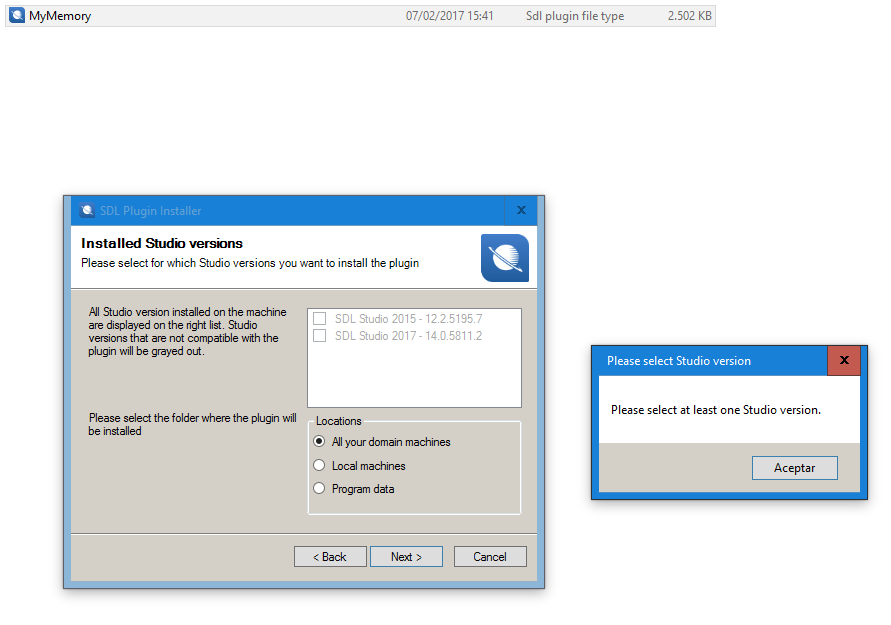This screenshot has height=625, width=891.
Task: Click the SDL Plugin Installer title bar icon
Action: pyautogui.click(x=87, y=211)
